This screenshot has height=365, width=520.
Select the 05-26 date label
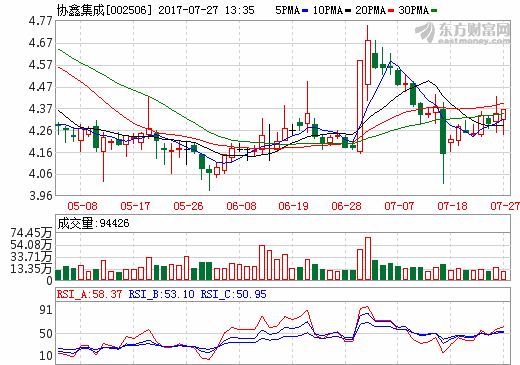(188, 206)
